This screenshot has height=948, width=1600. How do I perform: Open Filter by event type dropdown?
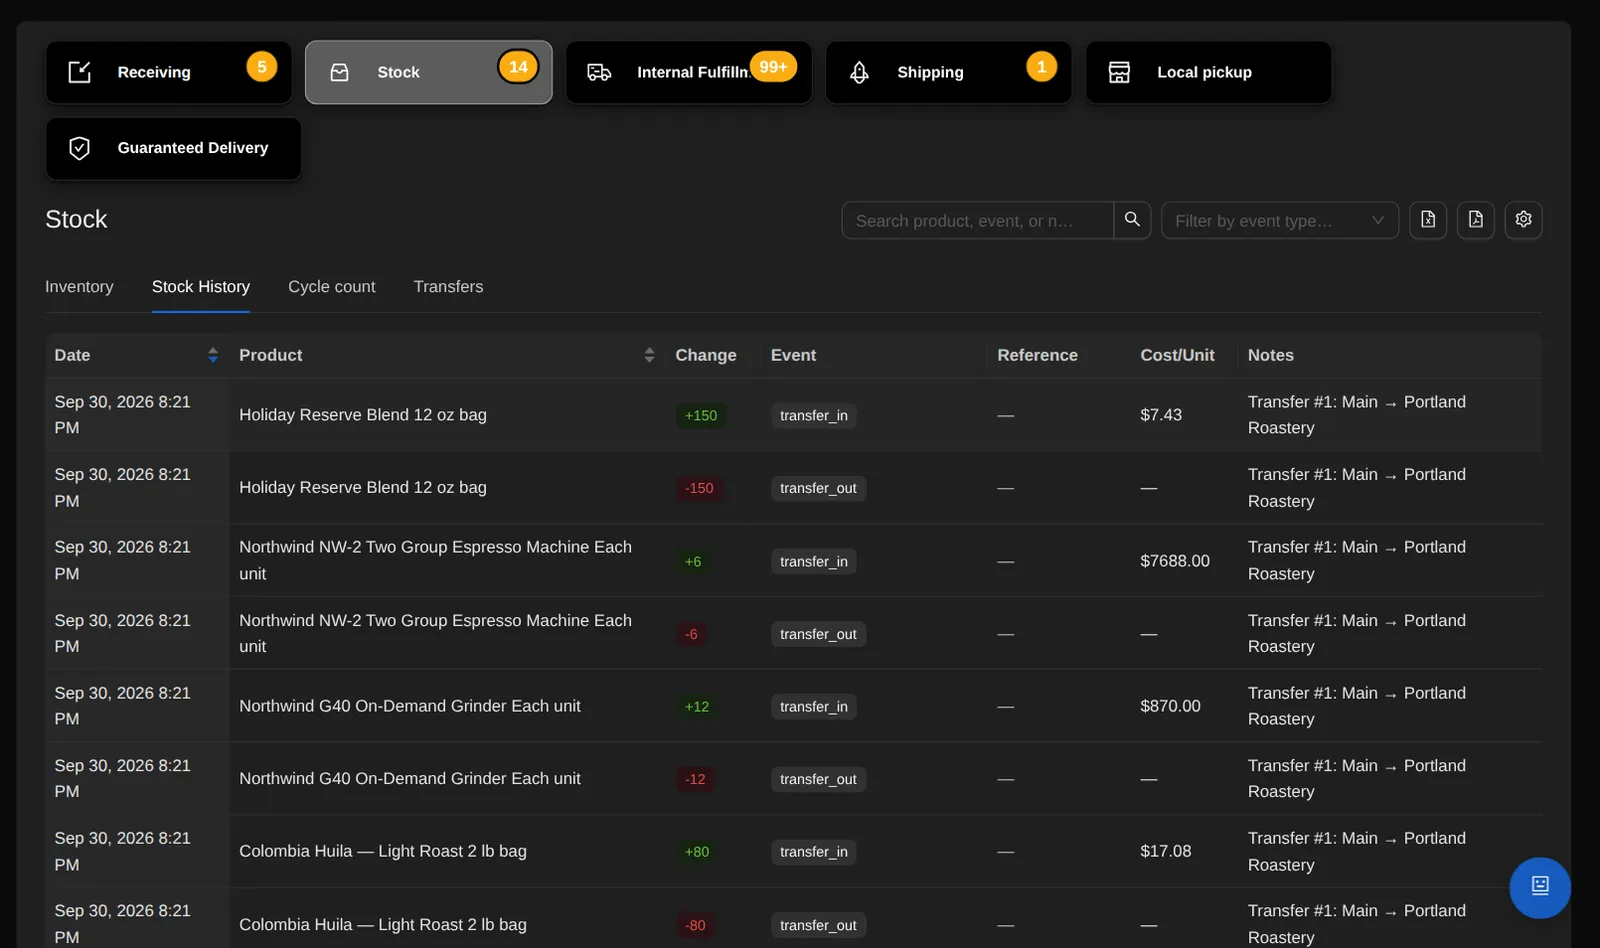coord(1280,220)
